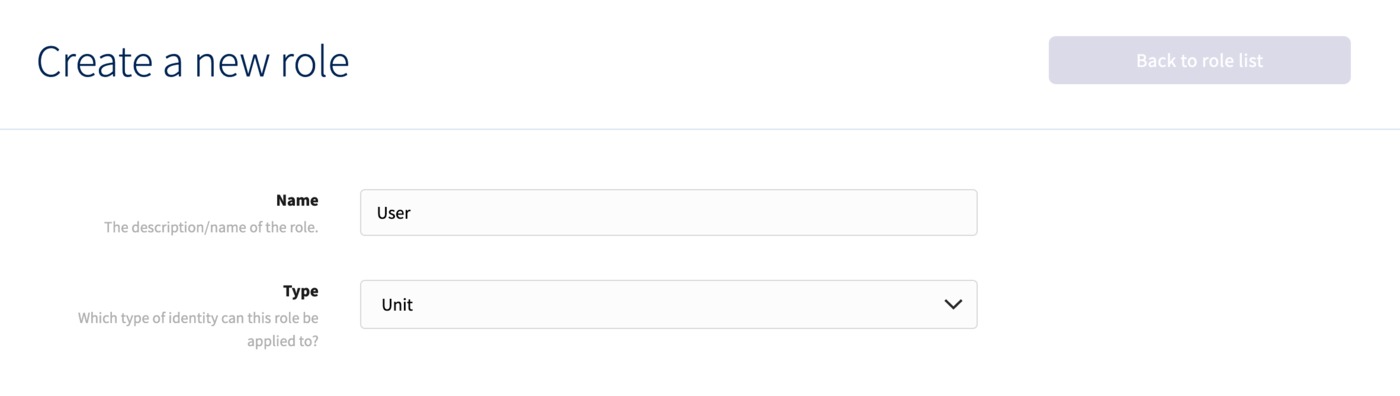This screenshot has width=1400, height=396.
Task: Click the blank middle of the Type select box
Action: click(670, 304)
